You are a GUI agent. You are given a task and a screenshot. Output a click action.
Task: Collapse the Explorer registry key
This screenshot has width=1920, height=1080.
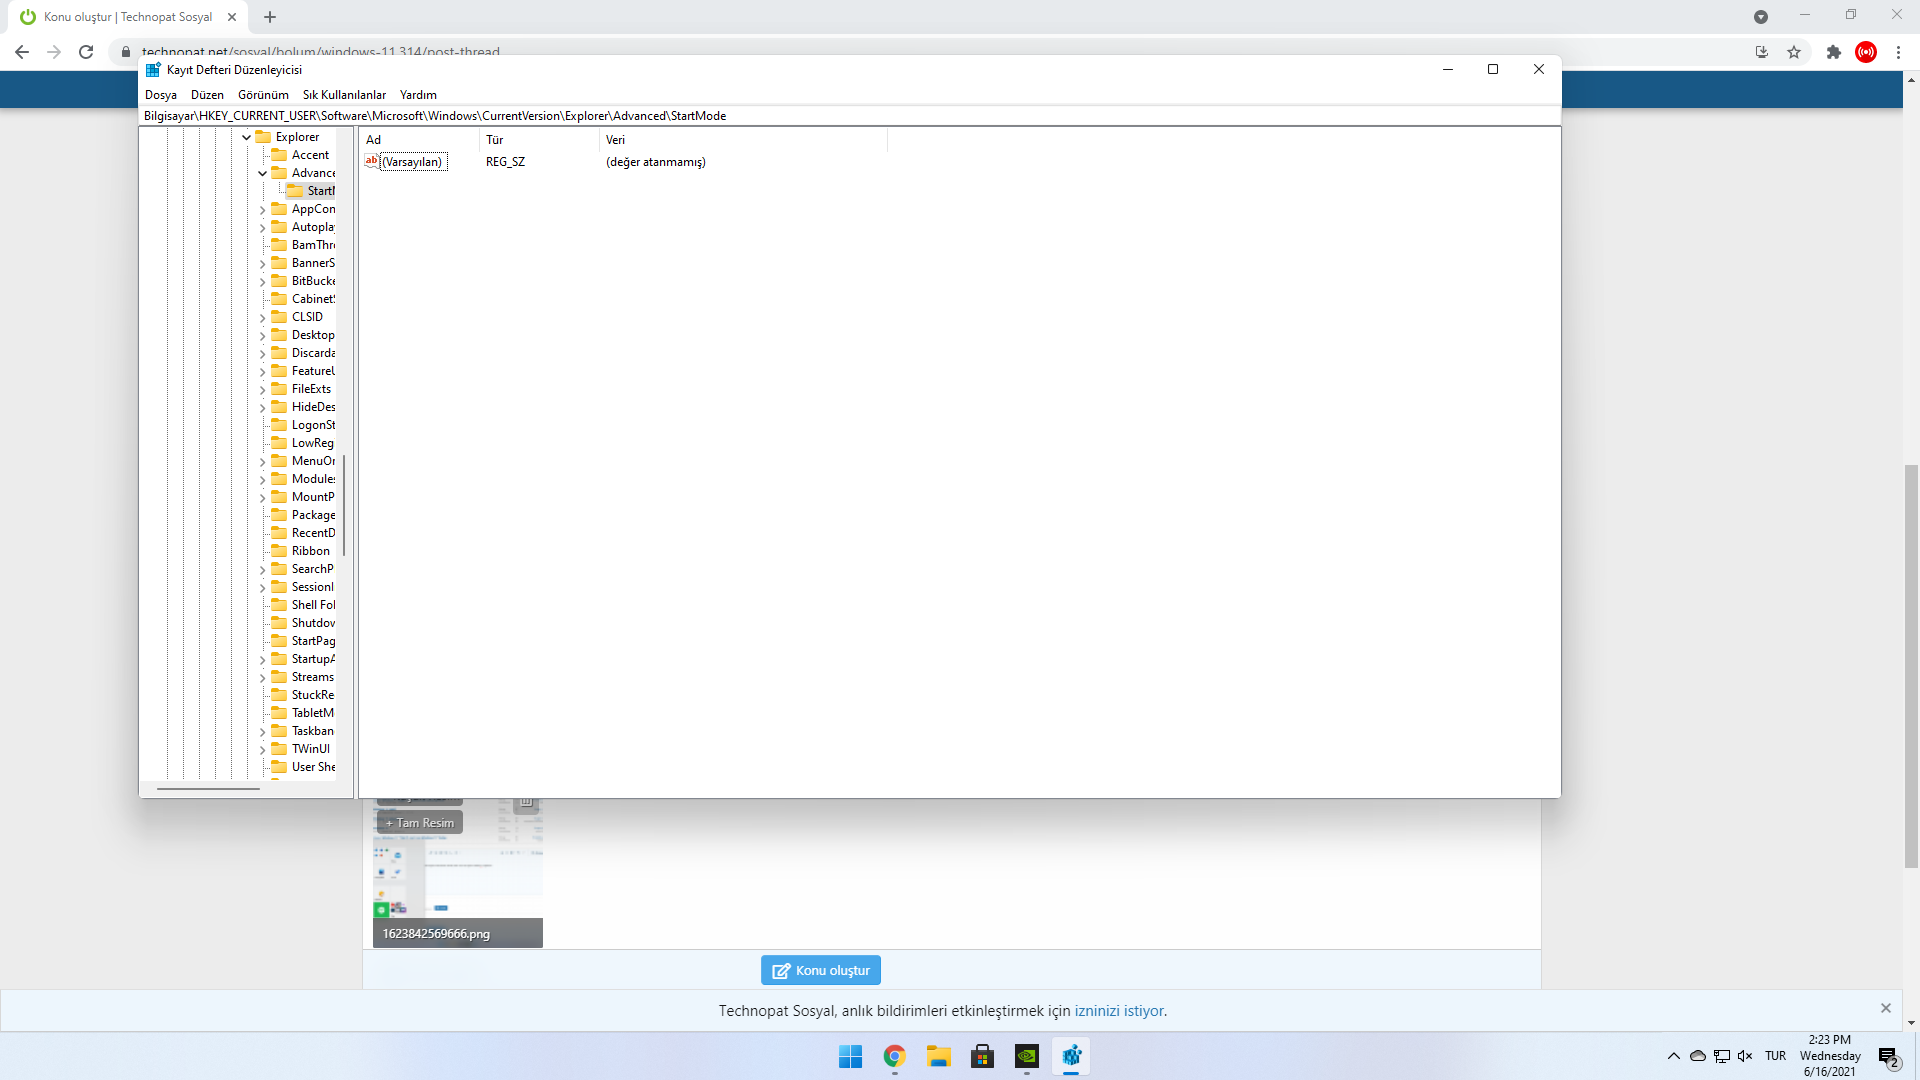point(247,137)
